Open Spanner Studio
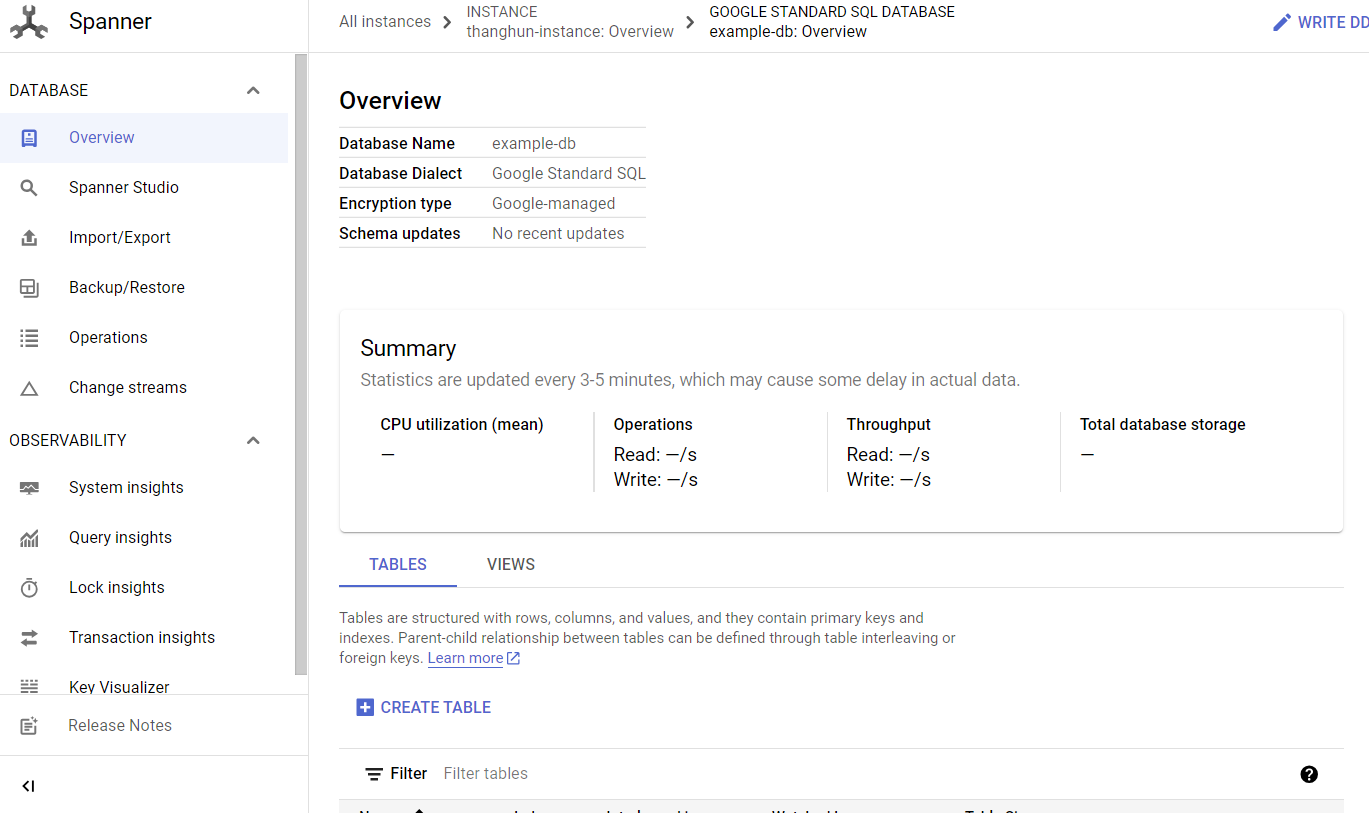This screenshot has height=813, width=1369. point(144,188)
